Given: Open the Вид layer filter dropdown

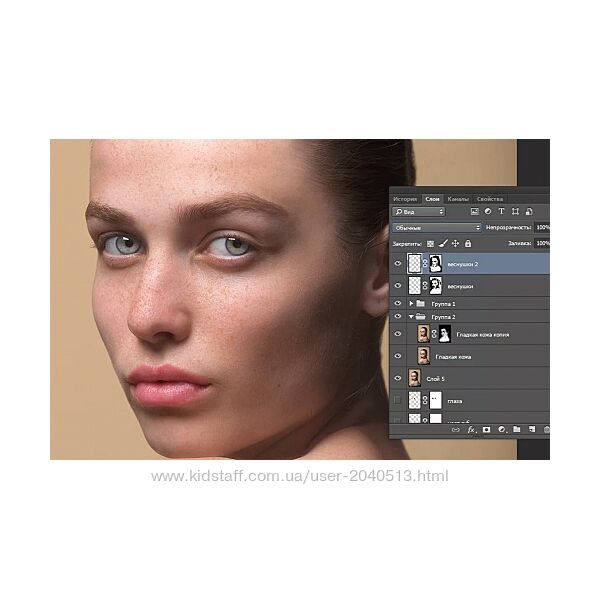Looking at the screenshot, I should coord(419,212).
